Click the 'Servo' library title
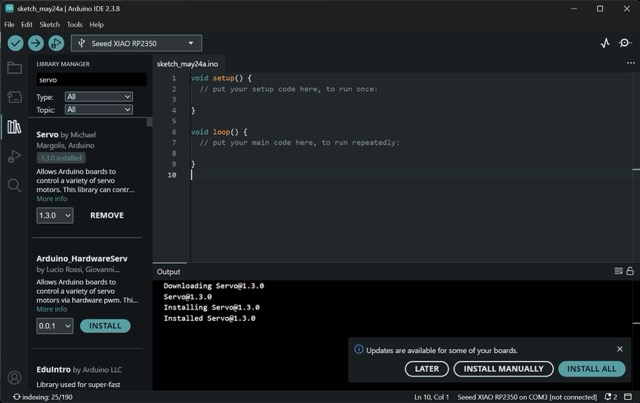The image size is (640, 403). [x=47, y=135]
